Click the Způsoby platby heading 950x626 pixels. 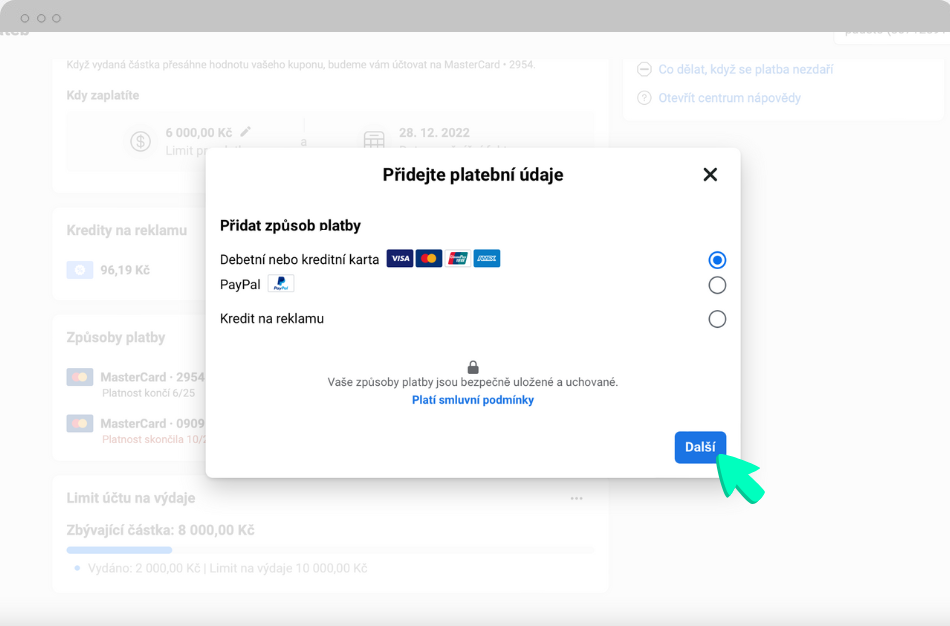tap(116, 338)
